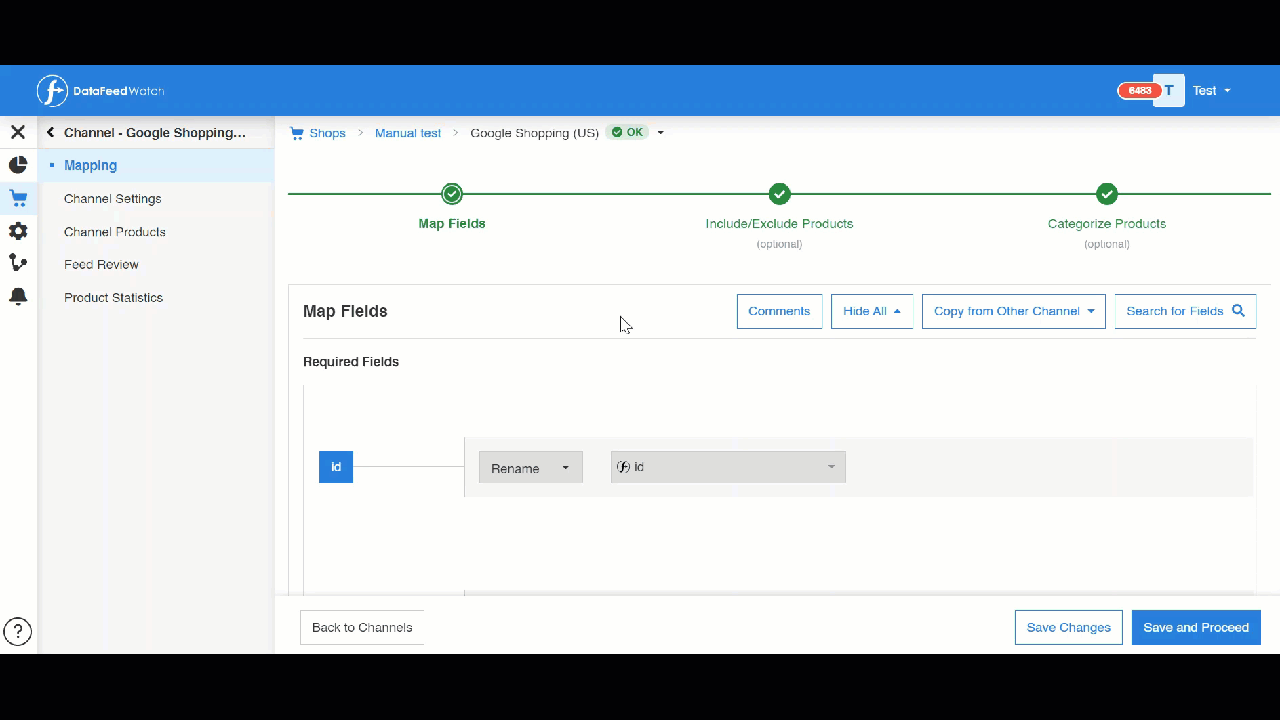Open the help question mark icon
The height and width of the screenshot is (720, 1280).
(x=18, y=631)
